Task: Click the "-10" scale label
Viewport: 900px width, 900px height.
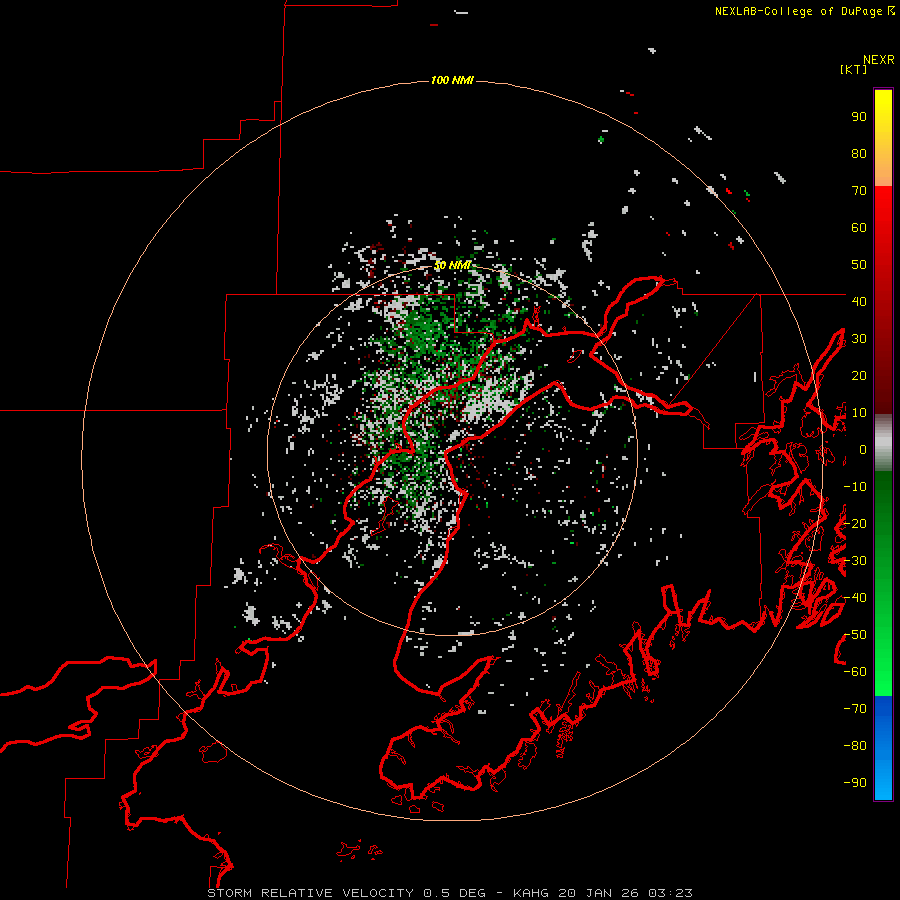Action: [x=855, y=487]
